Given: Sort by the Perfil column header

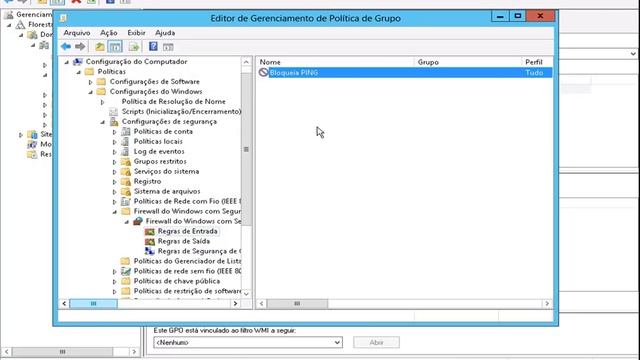Looking at the screenshot, I should click(x=537, y=62).
